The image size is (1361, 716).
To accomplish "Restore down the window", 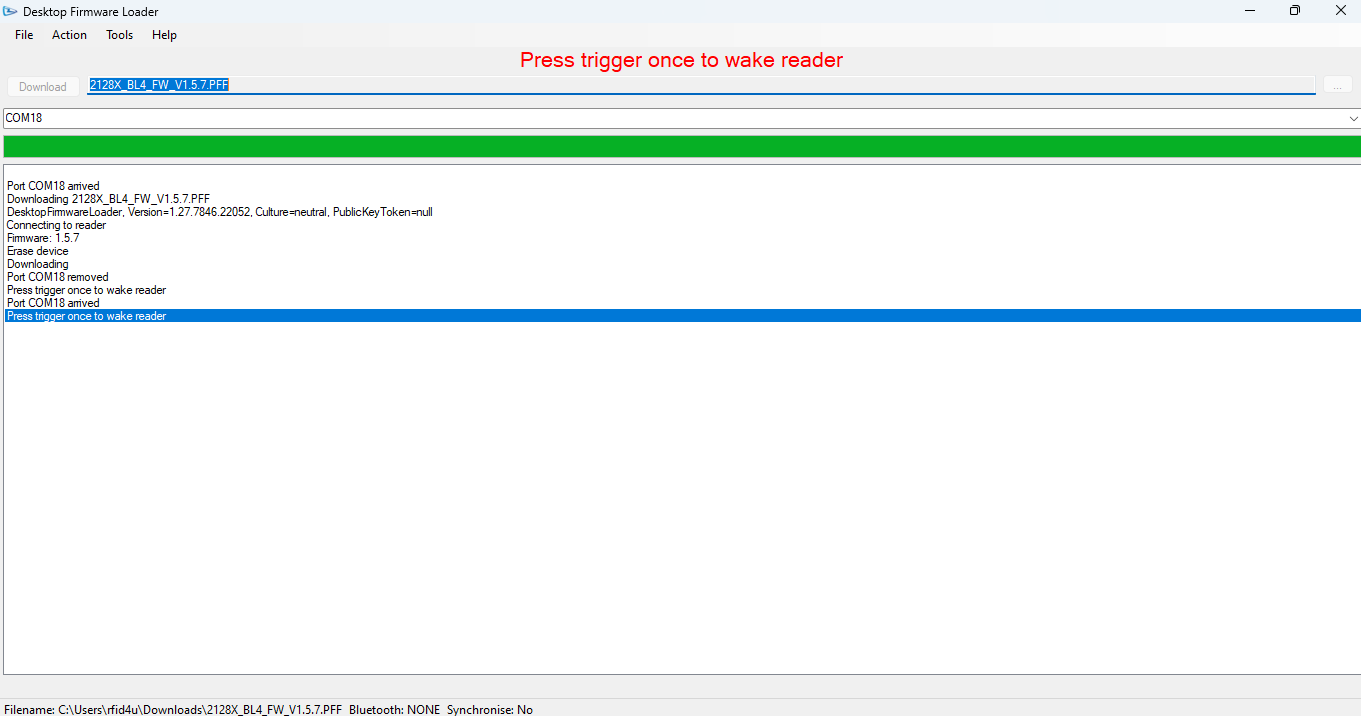I will pos(1295,10).
